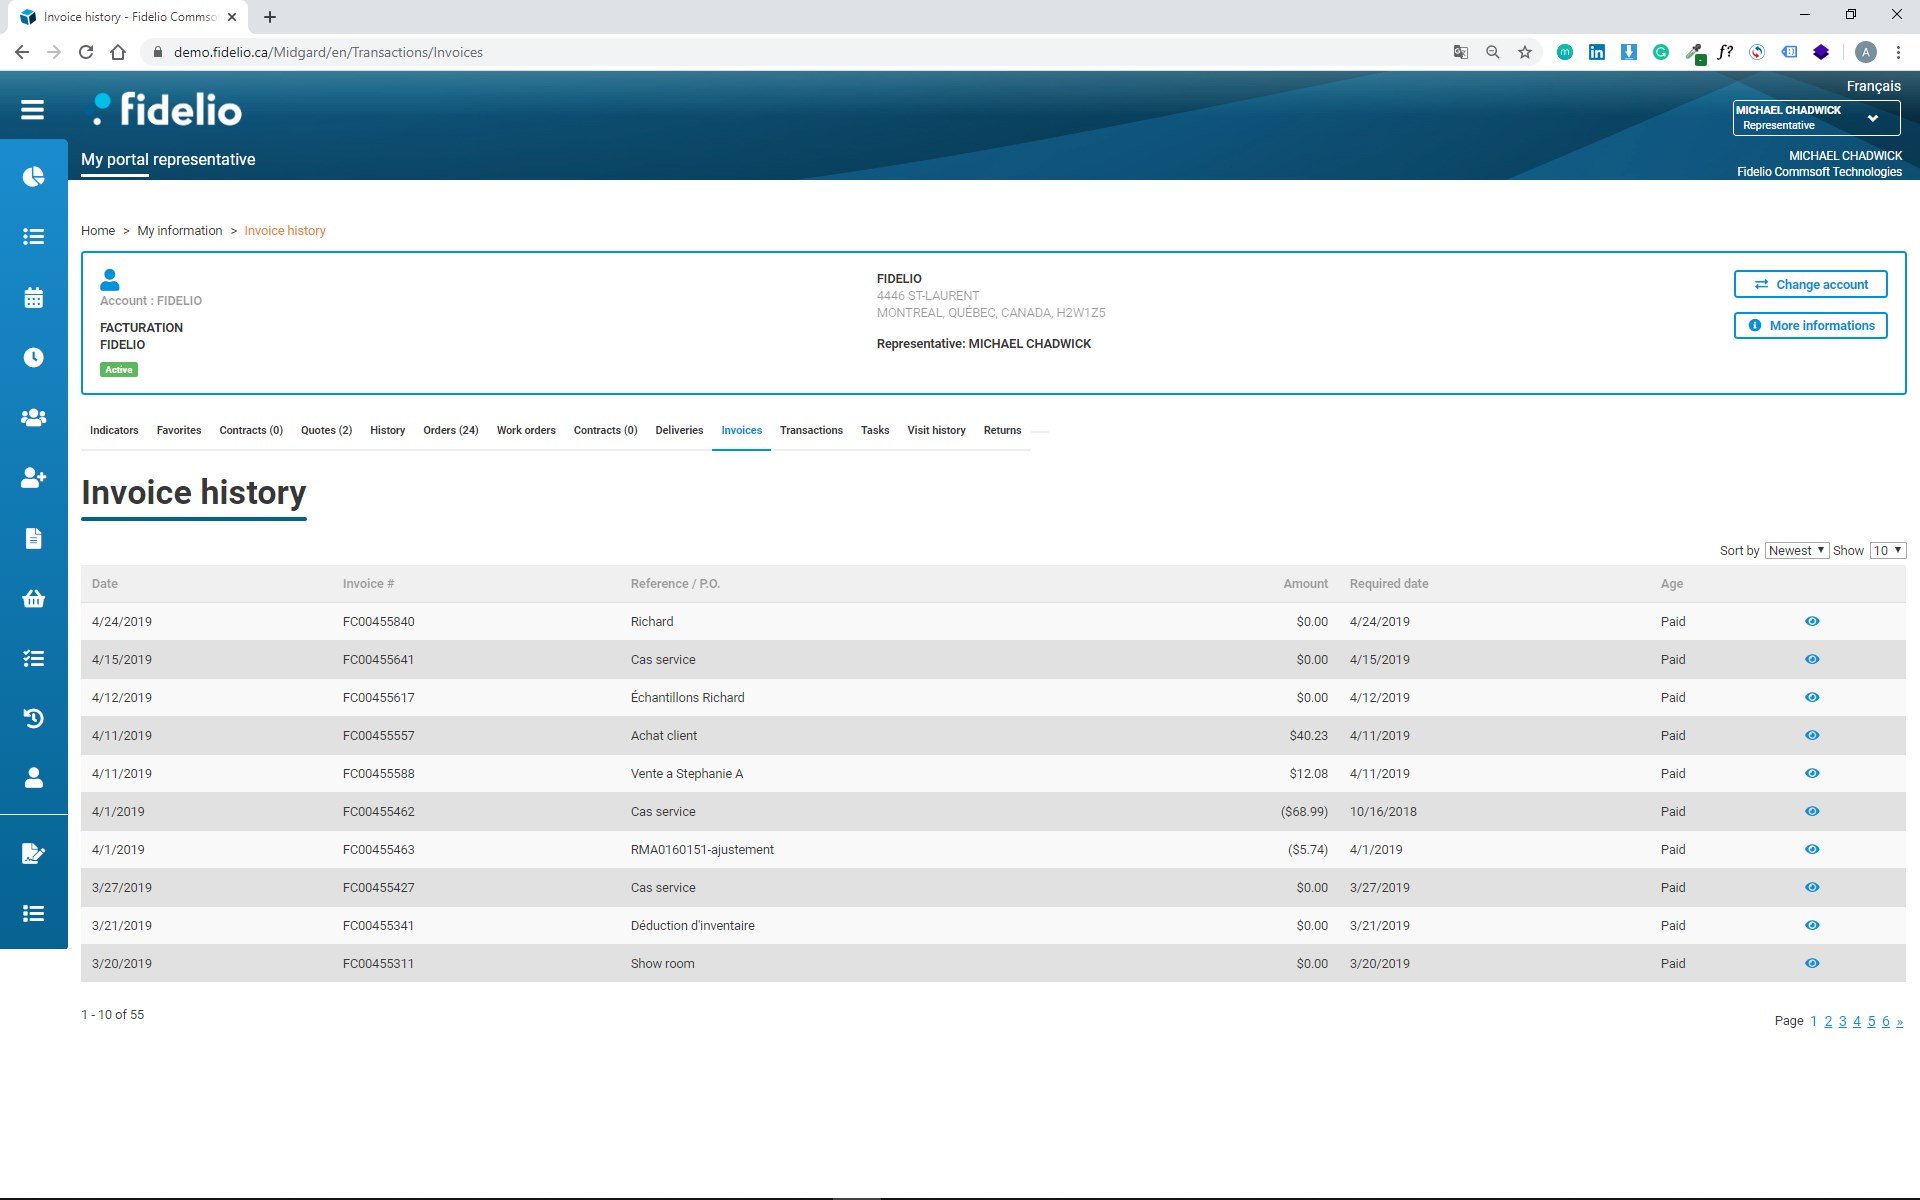Open the shopping basket sidebar icon
Image resolution: width=1920 pixels, height=1200 pixels.
click(x=33, y=598)
